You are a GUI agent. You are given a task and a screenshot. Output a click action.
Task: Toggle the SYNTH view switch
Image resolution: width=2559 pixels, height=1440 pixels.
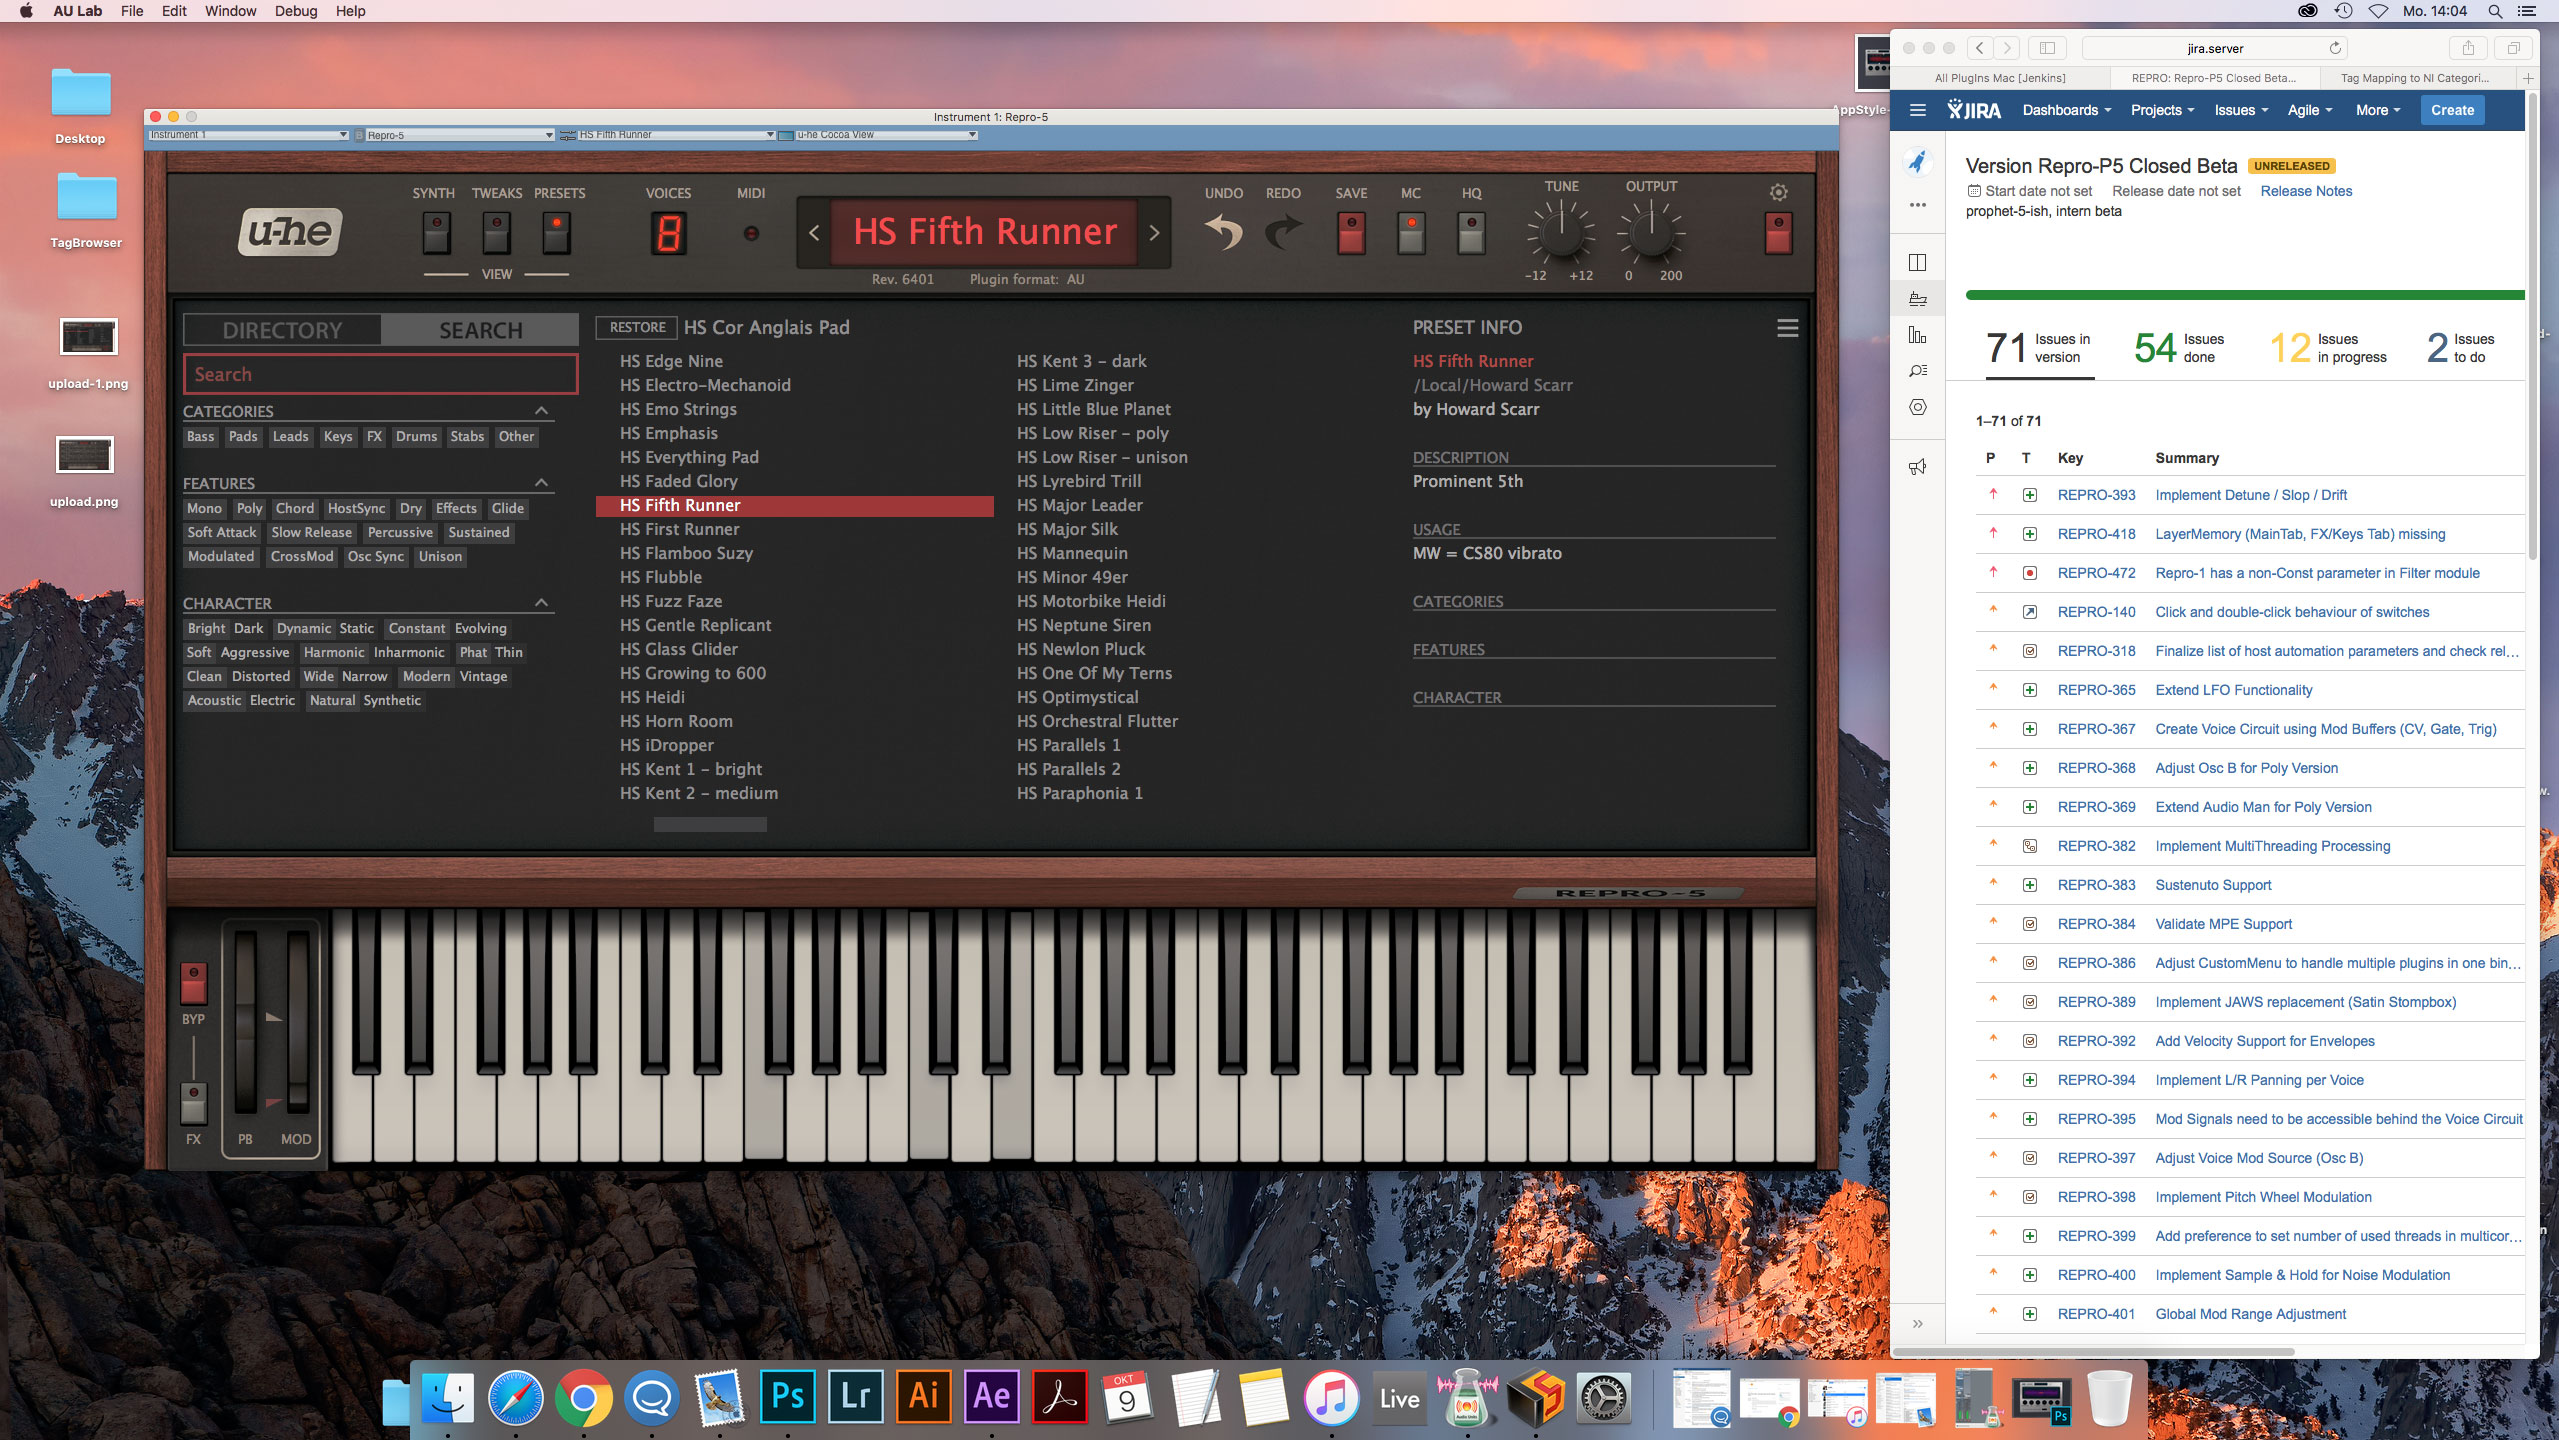point(435,233)
